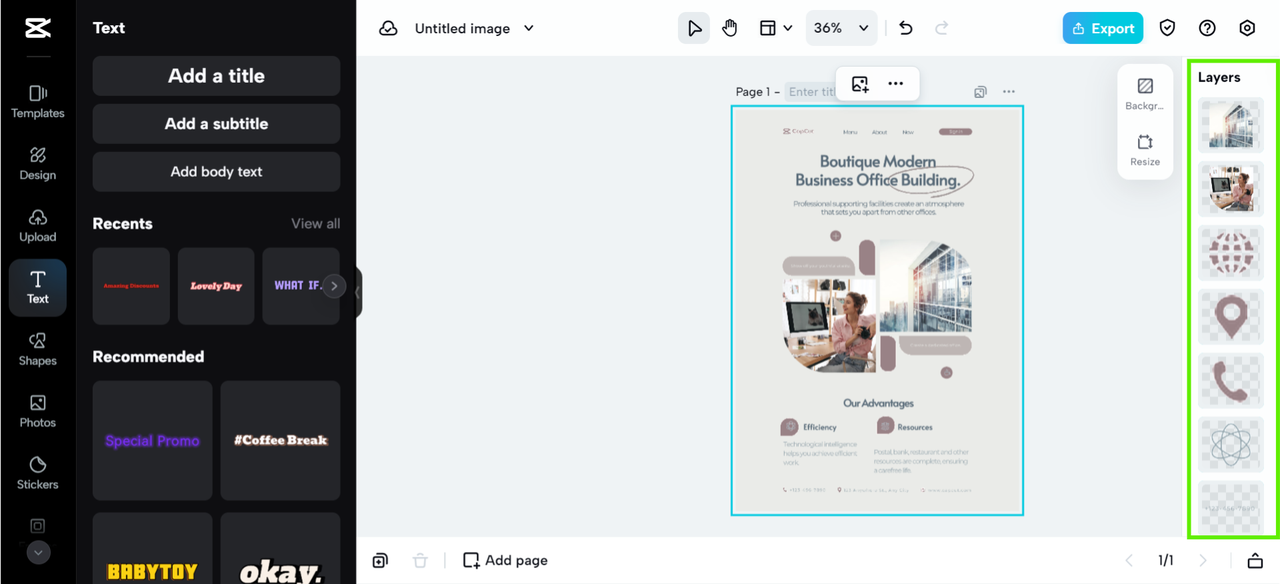
Task: Open the shield privacy icon
Action: [1167, 28]
